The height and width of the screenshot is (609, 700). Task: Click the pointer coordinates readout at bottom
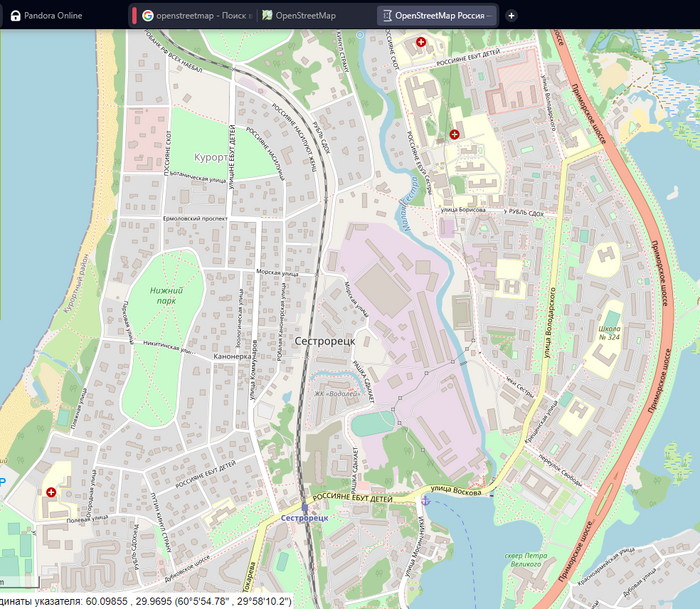(150, 602)
